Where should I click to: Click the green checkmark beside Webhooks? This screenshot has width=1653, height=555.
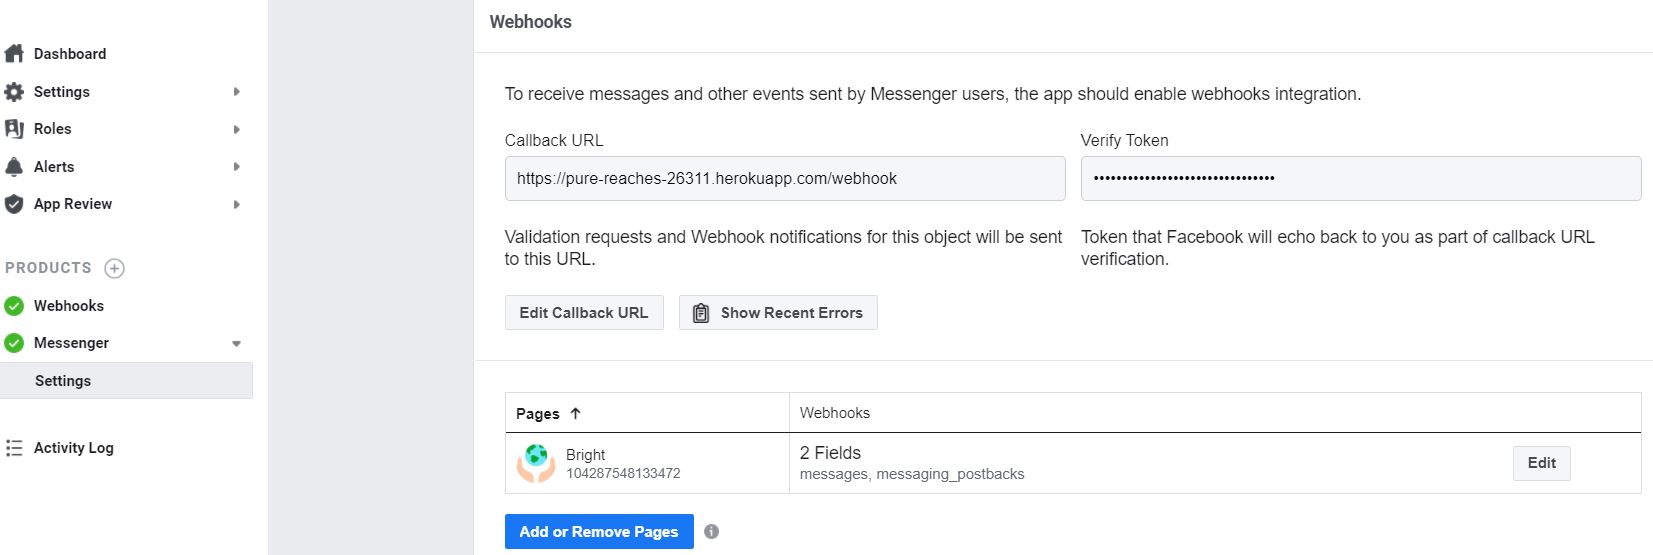14,306
